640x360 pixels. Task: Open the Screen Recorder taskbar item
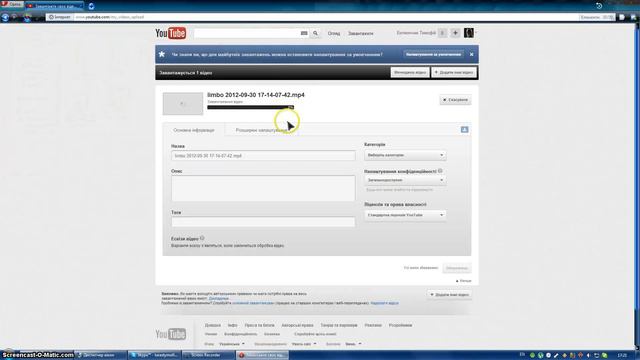coord(207,355)
